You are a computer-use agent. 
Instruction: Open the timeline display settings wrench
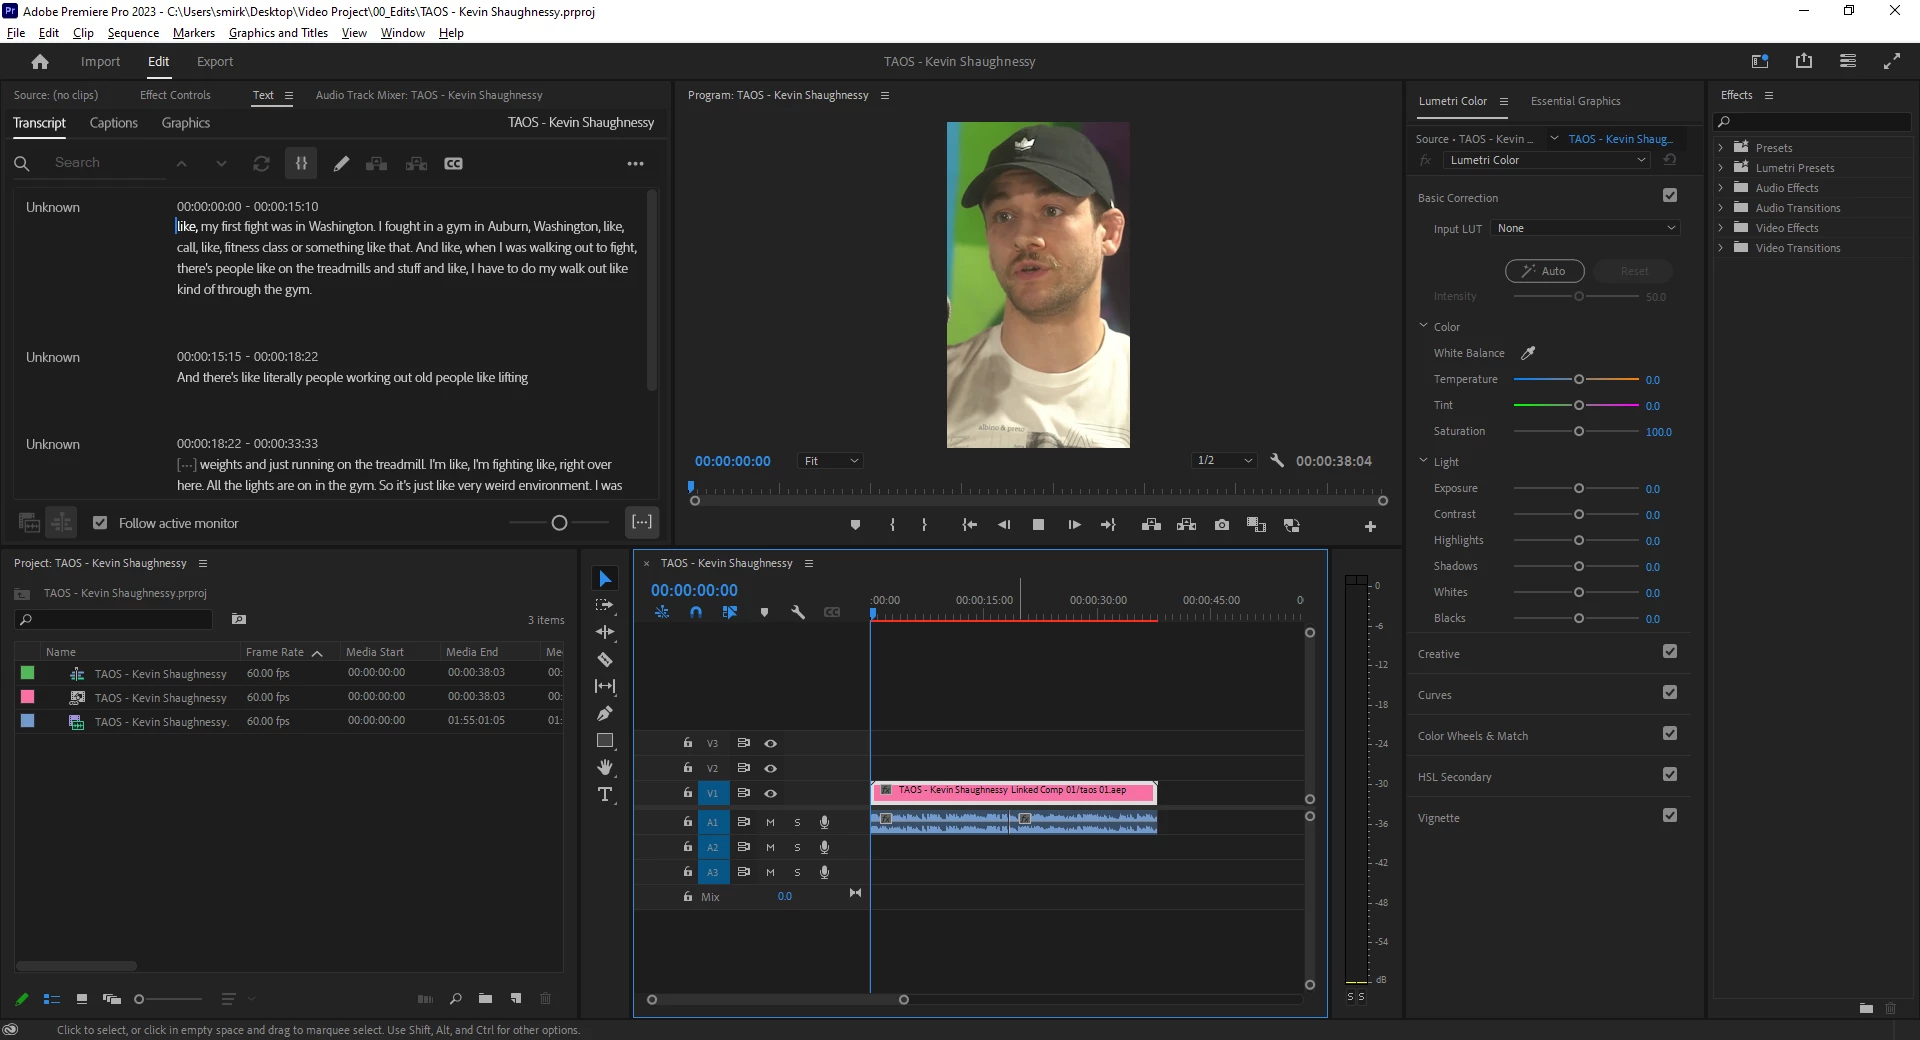[x=798, y=612]
